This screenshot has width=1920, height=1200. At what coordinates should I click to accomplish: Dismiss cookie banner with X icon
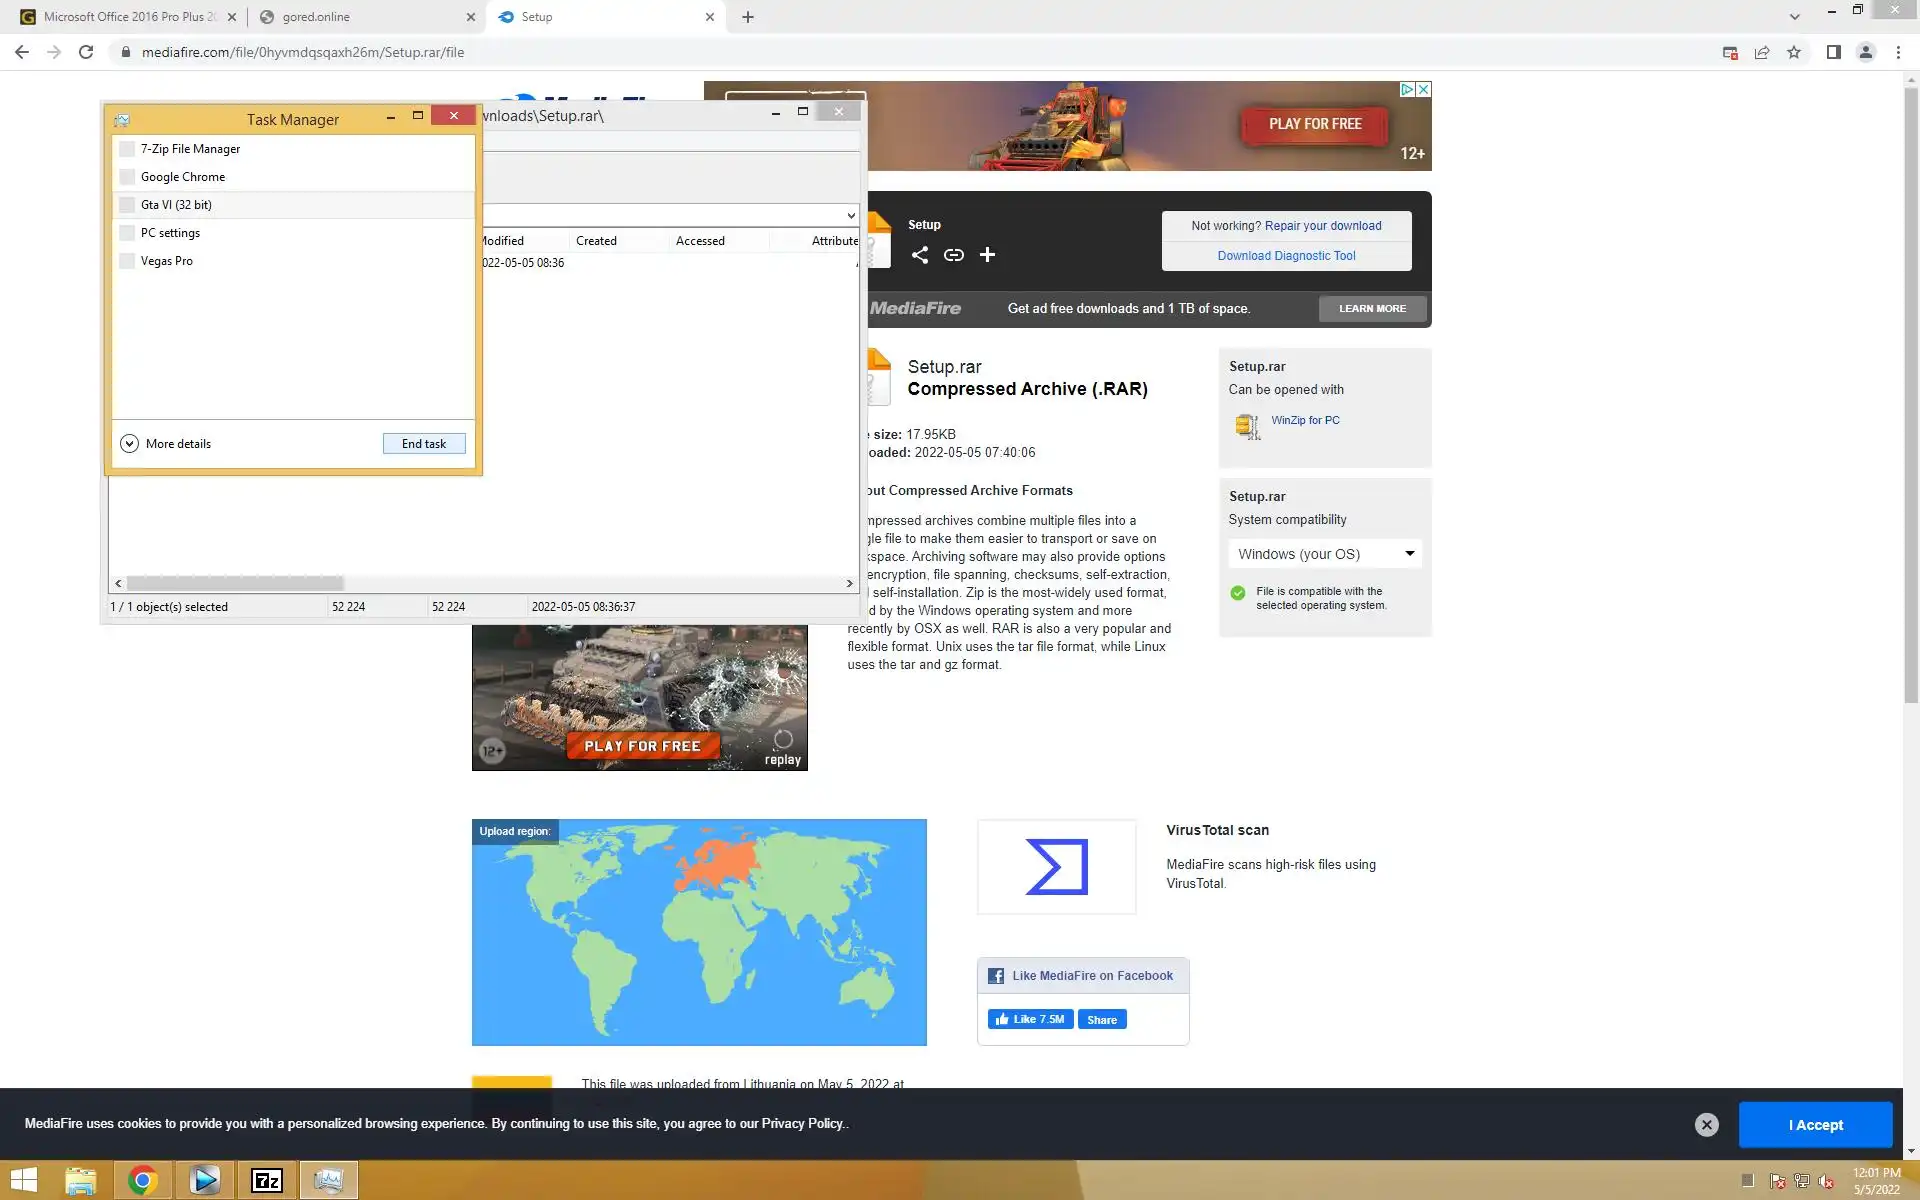1706,1125
